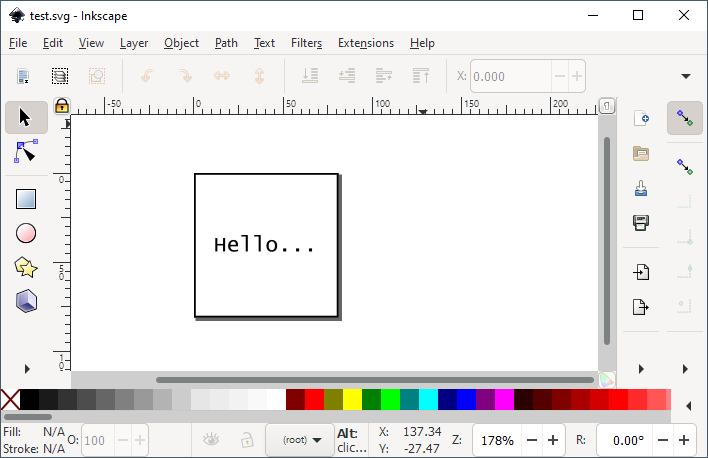Expand the toolbox overflow arrow
The image size is (708, 458).
(x=27, y=369)
